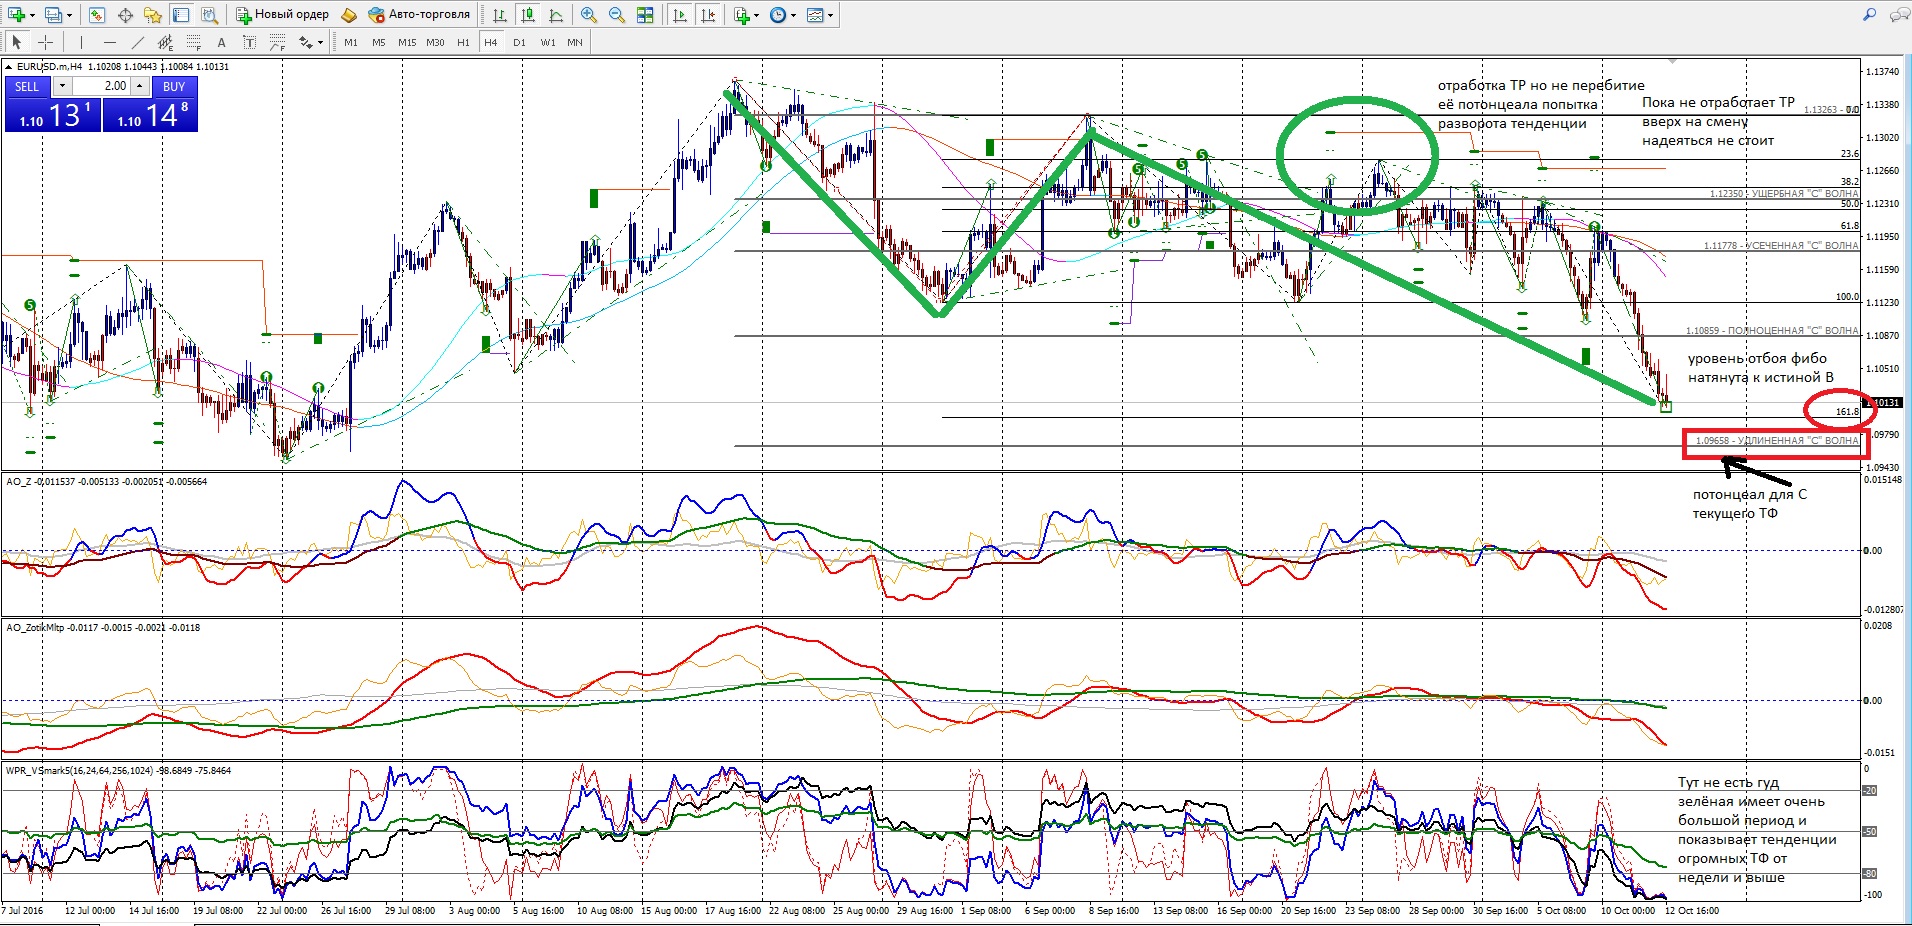The width and height of the screenshot is (1912, 926).
Task: Select the Fibonacci fan-style line tool
Action: (x=277, y=42)
